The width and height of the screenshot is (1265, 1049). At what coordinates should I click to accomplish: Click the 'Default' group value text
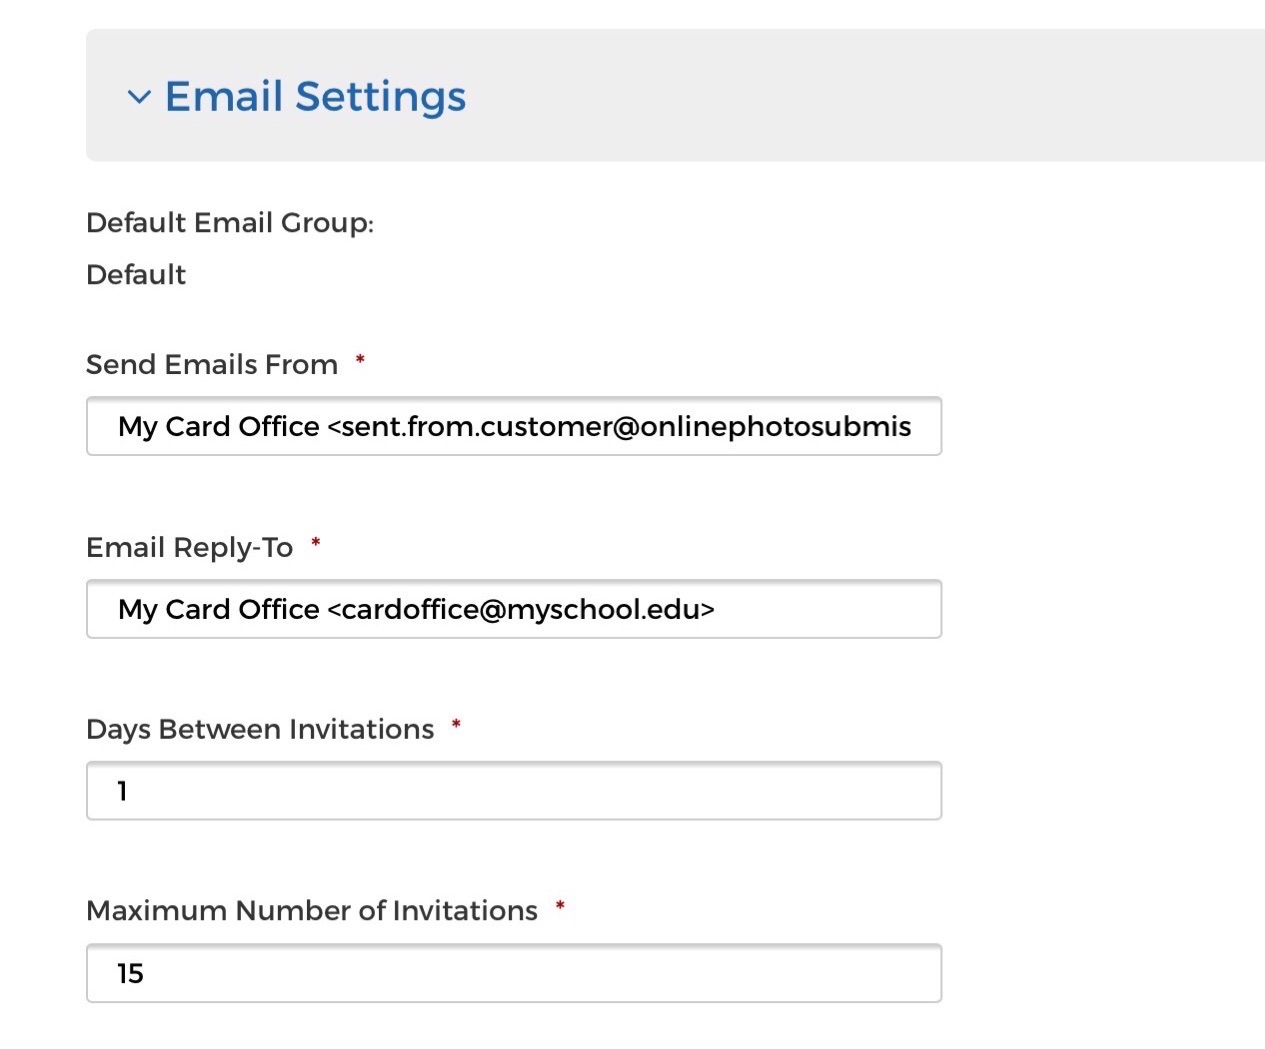tap(136, 274)
